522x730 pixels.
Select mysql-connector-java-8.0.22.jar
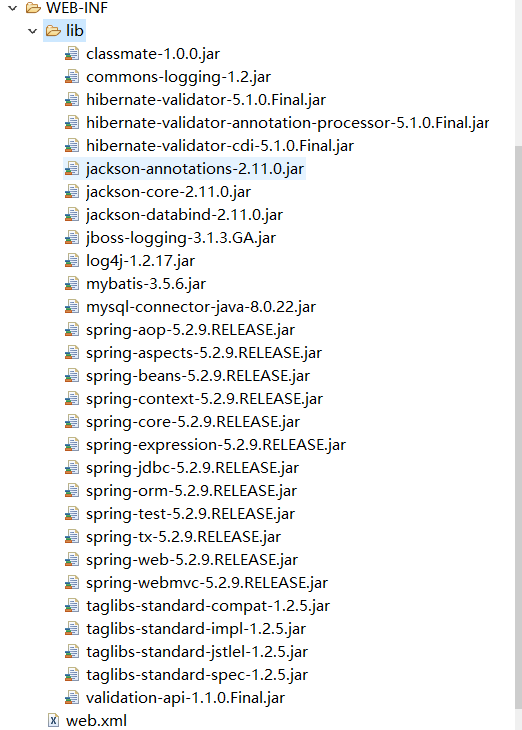[201, 307]
